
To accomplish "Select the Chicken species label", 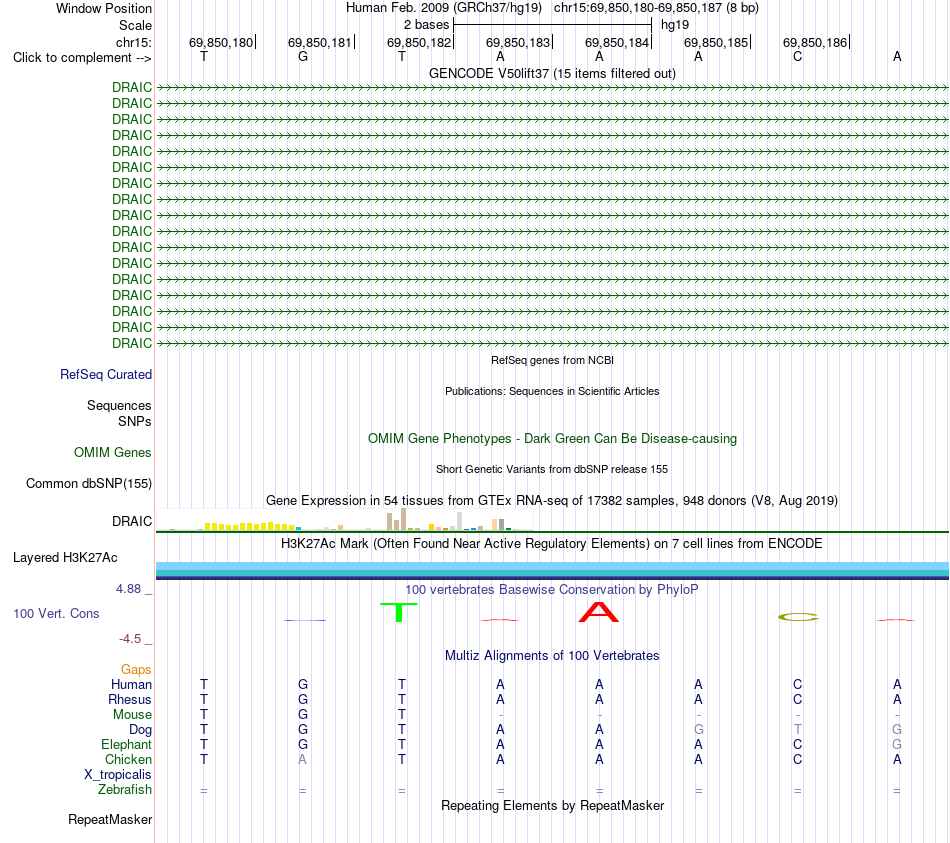I will (128, 759).
